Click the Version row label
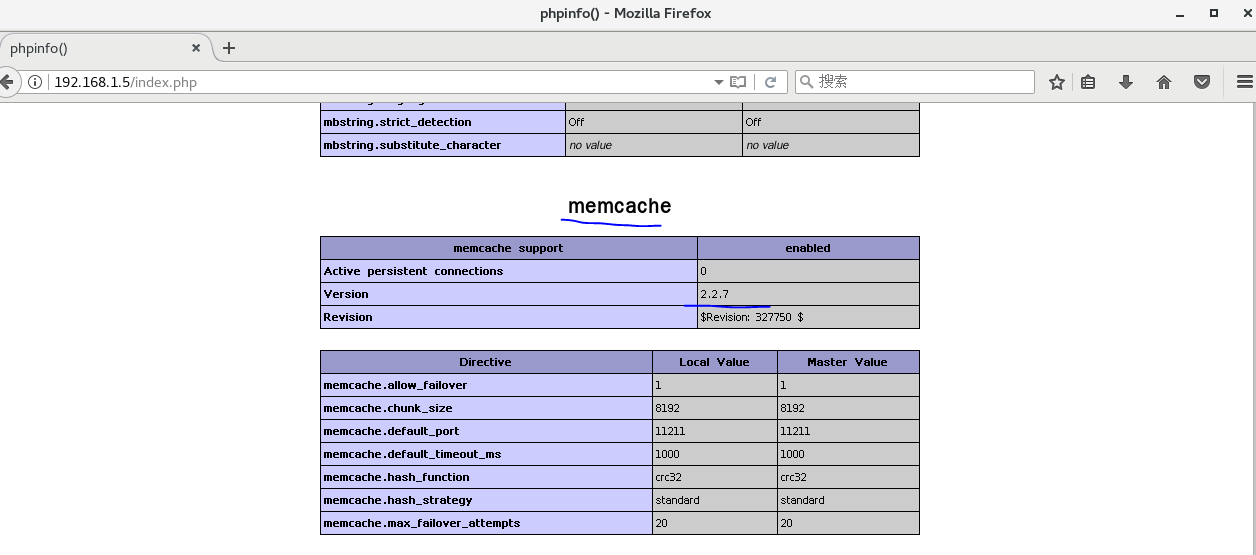1256x555 pixels. click(x=346, y=294)
